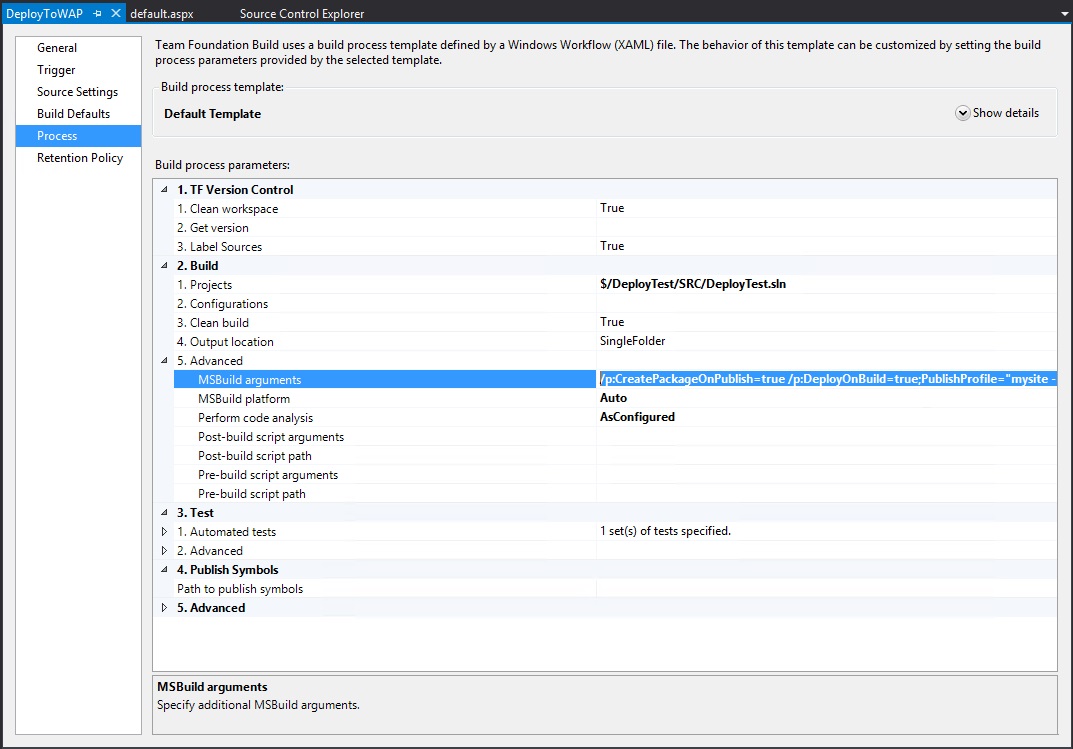
Task: Select Build Defaults in the sidebar
Action: (72, 113)
